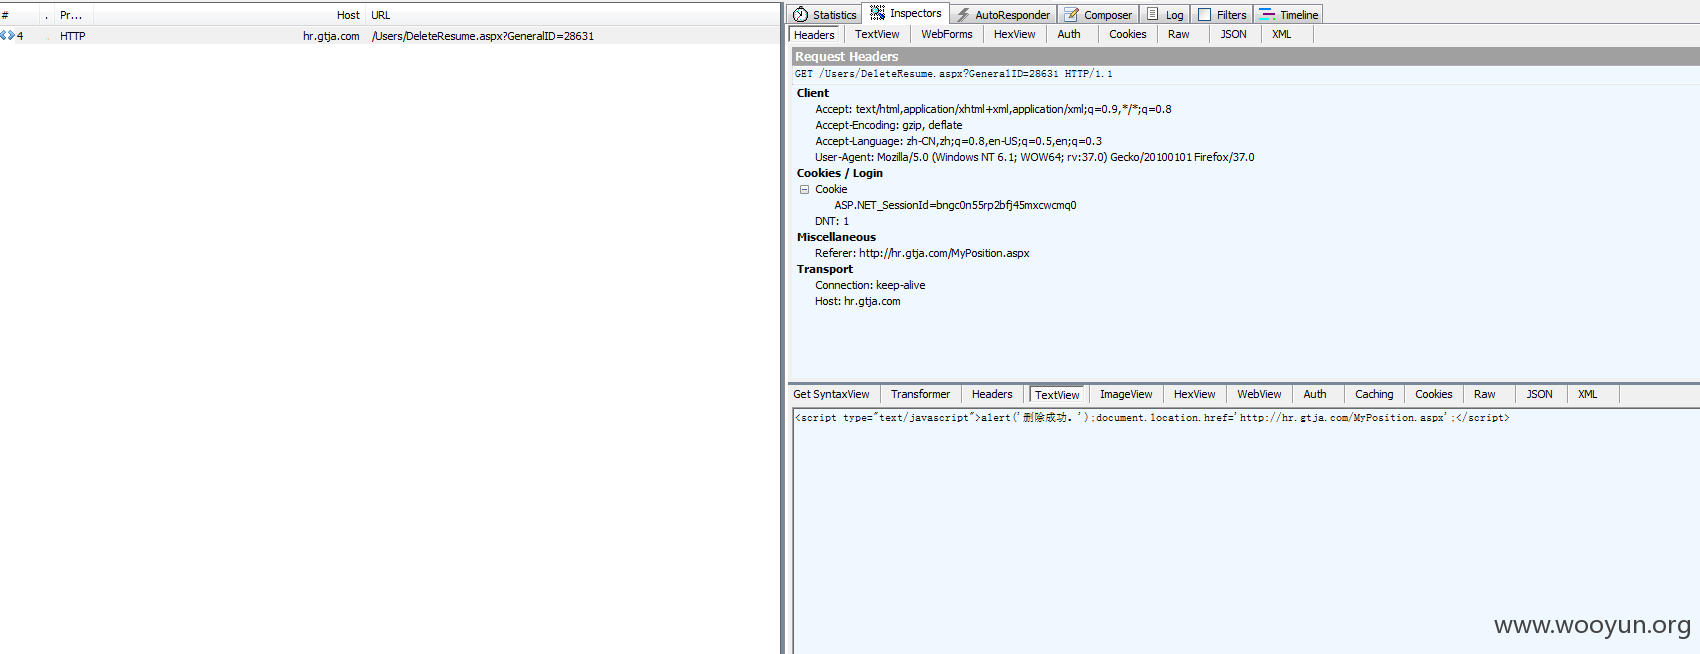Select the request TextView tab
The width and height of the screenshot is (1700, 654).
pos(877,34)
